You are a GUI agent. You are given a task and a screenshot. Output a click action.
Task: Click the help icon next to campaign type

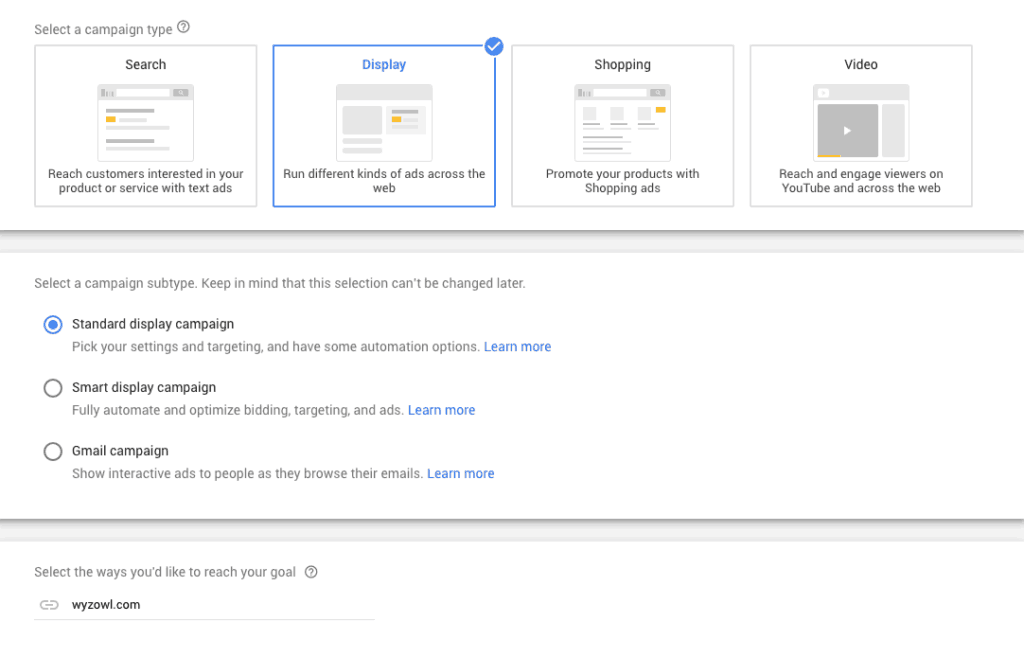coord(184,27)
